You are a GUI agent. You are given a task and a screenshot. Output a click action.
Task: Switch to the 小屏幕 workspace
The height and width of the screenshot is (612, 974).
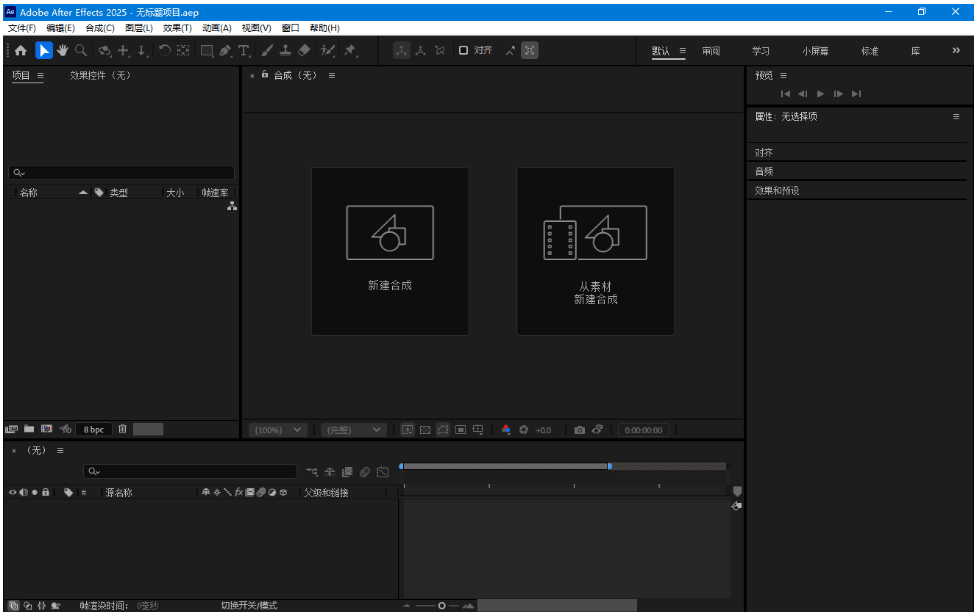pos(815,51)
